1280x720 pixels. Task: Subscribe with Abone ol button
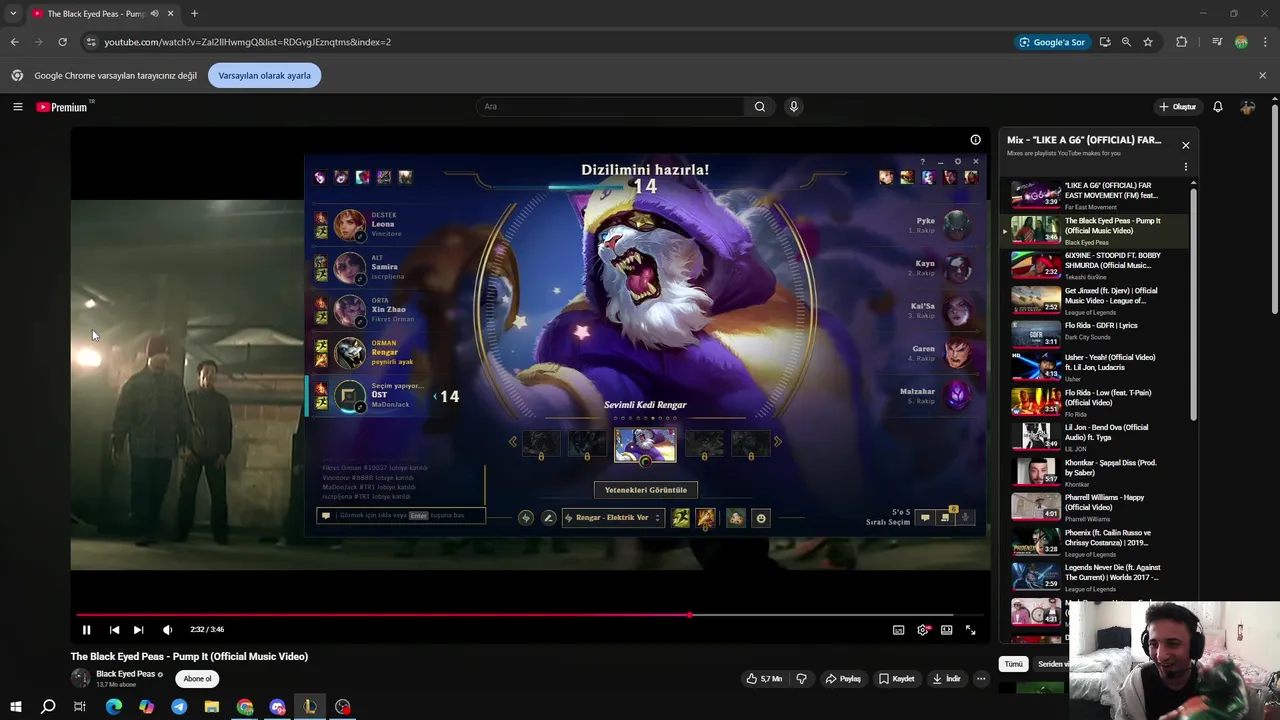pyautogui.click(x=197, y=678)
